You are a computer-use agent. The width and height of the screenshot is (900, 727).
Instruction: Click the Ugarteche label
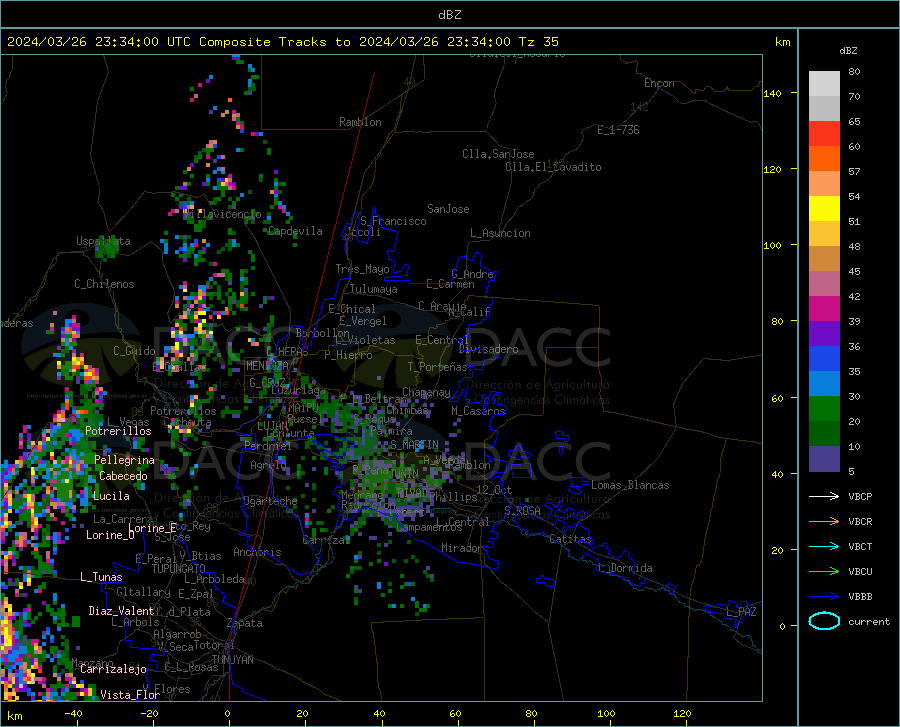tap(270, 501)
